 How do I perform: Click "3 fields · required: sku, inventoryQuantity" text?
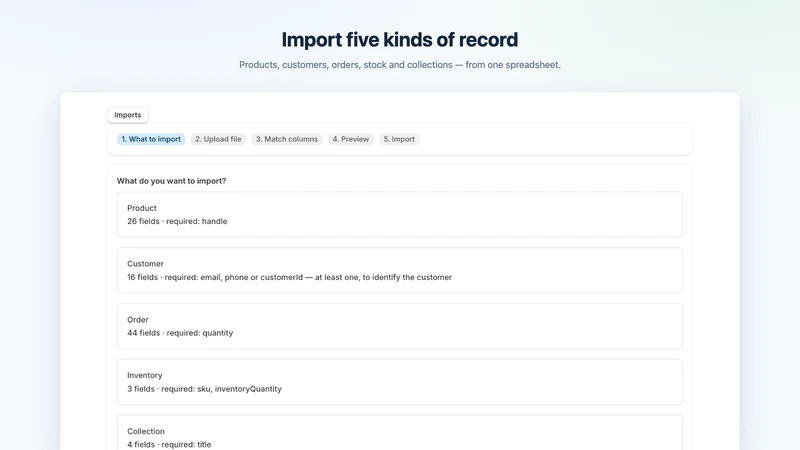coord(204,389)
